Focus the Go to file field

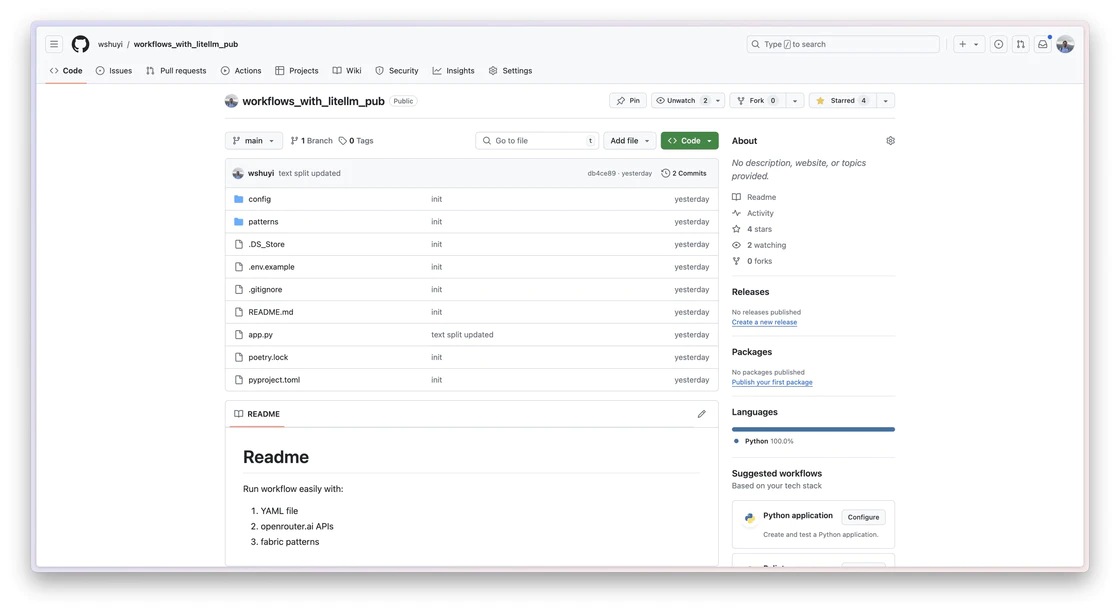536,141
